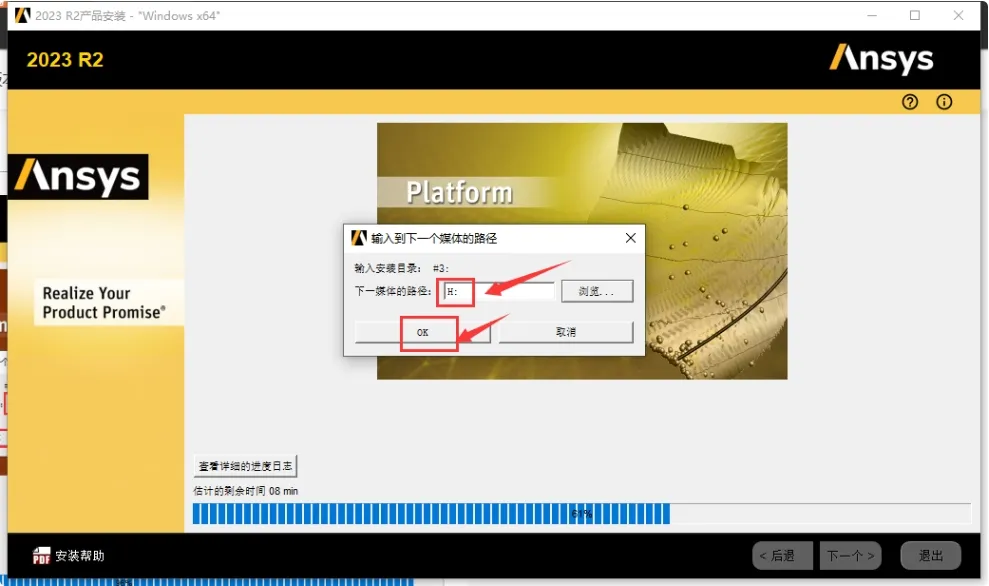Click the info circle icon
The height and width of the screenshot is (586, 989).
tap(944, 102)
